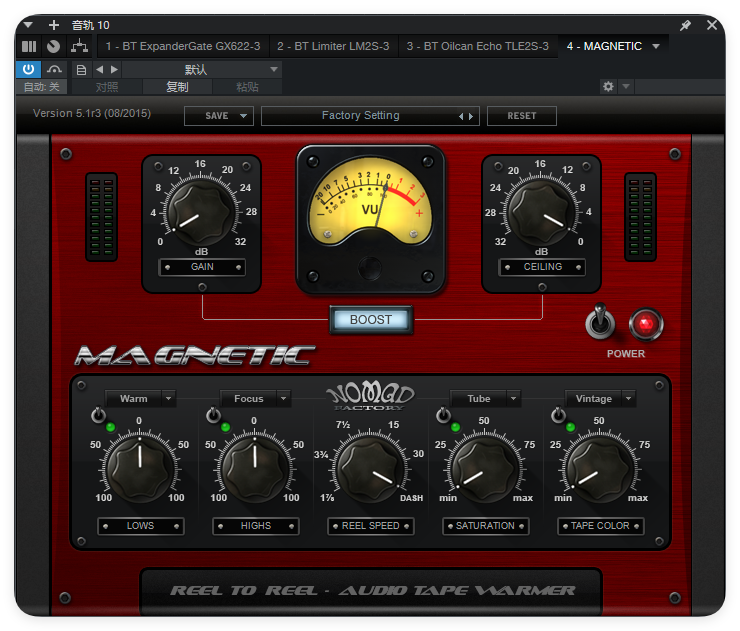Click the 自动: 关 automation button
This screenshot has width=740, height=631.
(42, 87)
